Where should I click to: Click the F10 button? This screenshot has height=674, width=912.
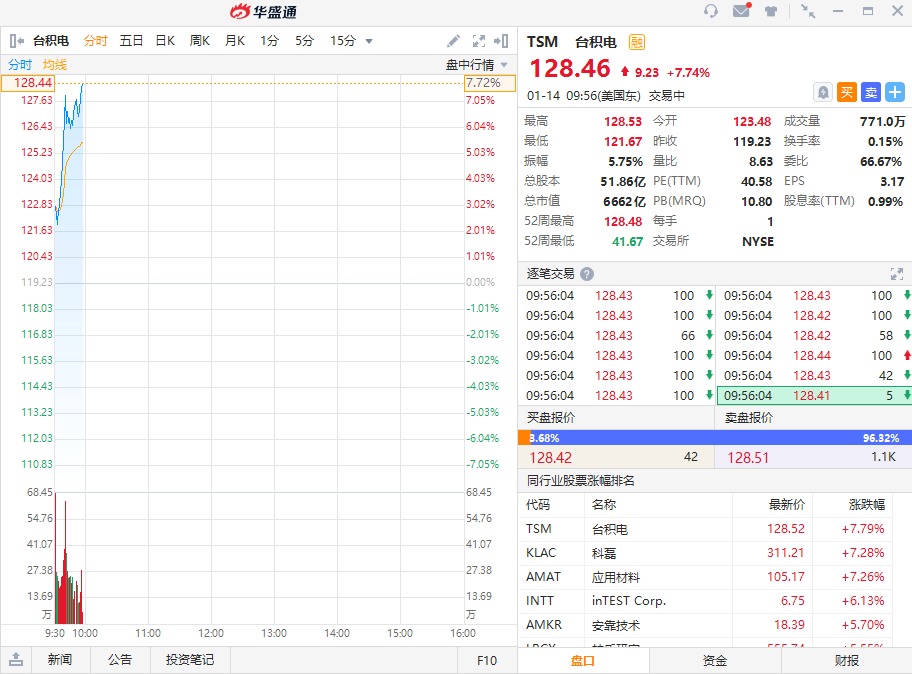pos(487,660)
